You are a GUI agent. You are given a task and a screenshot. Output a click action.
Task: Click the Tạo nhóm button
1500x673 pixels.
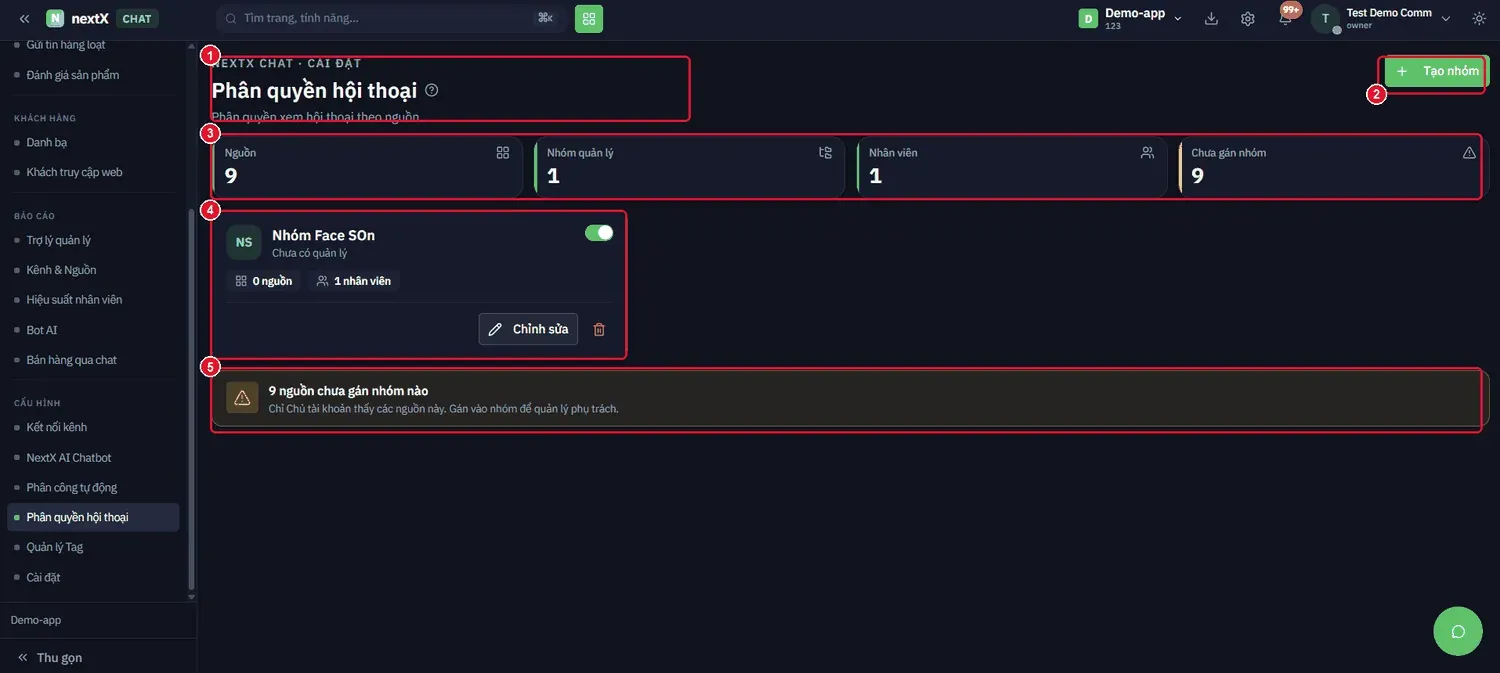point(1437,71)
